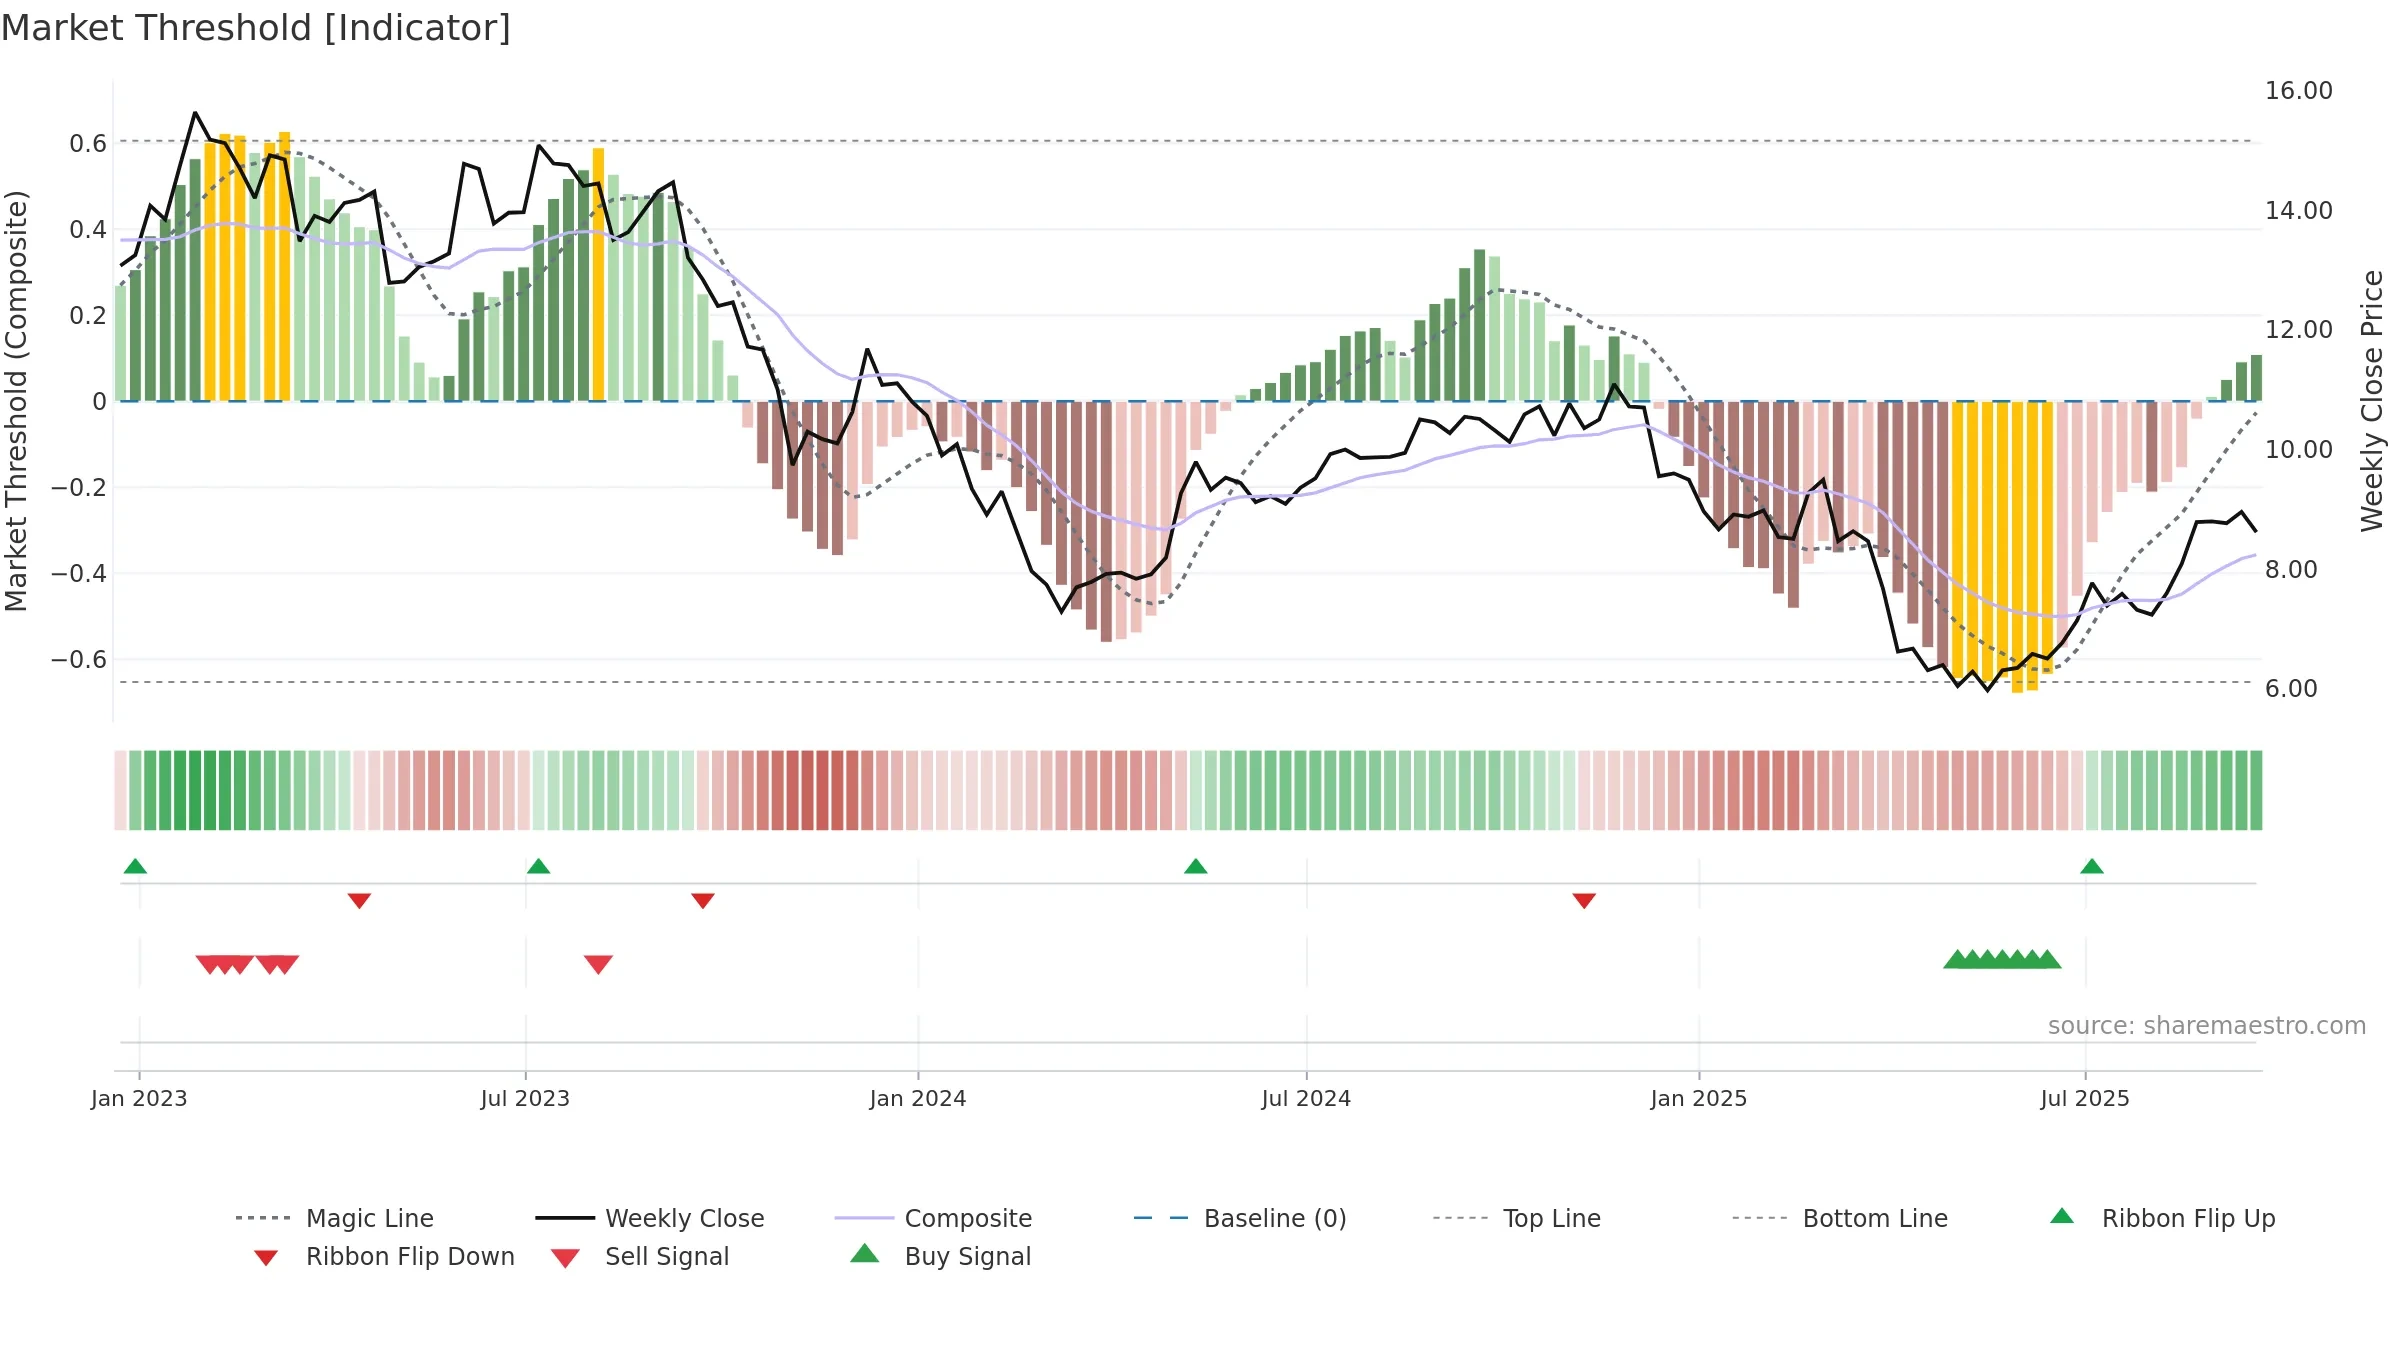This screenshot has height=1350, width=2400.
Task: Click the −0.6 left axis tick label
Action: (79, 660)
